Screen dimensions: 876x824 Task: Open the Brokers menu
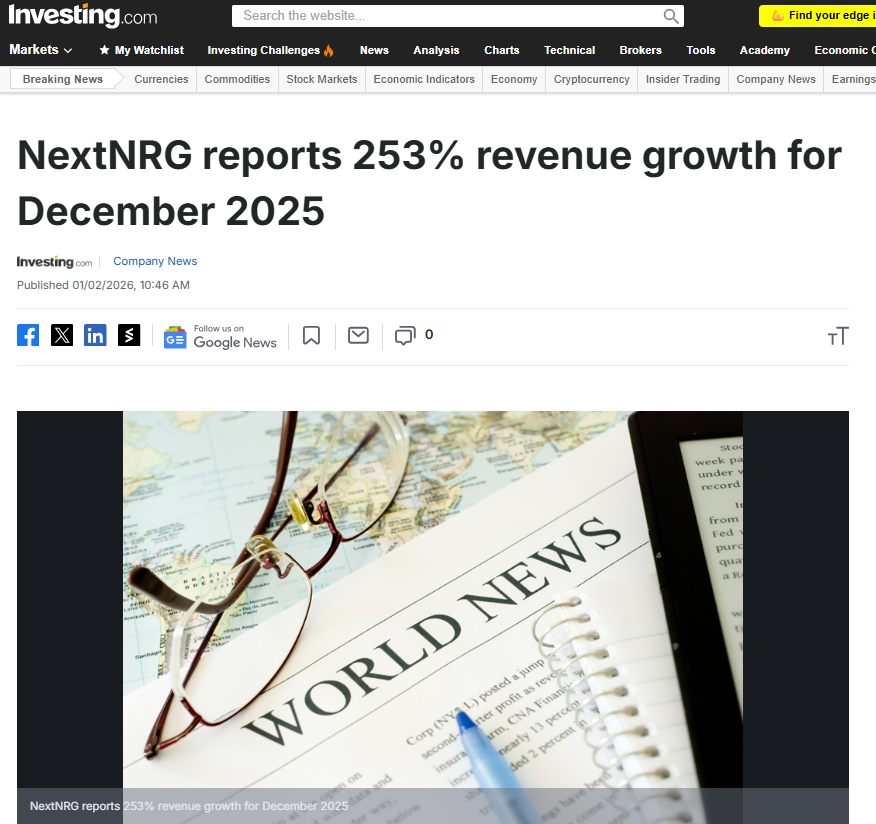pos(640,50)
